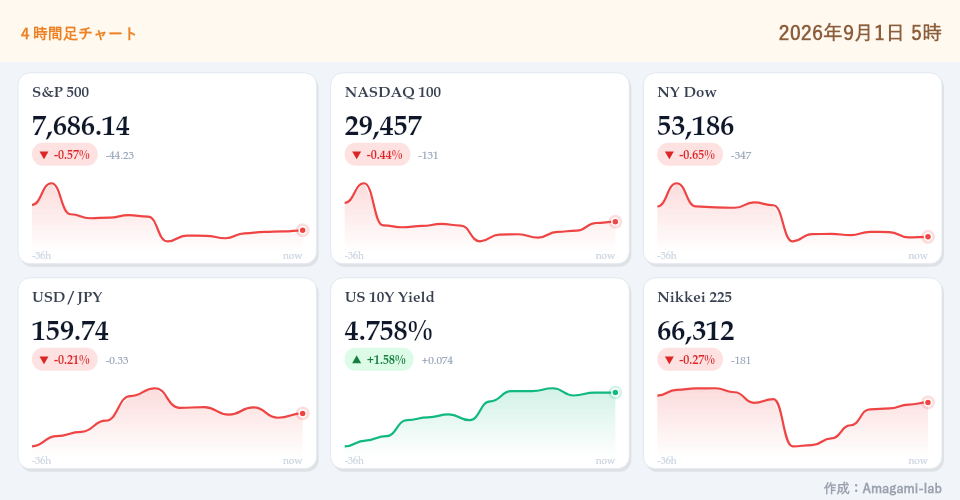Click the NASDAQ 100 card title

(392, 92)
